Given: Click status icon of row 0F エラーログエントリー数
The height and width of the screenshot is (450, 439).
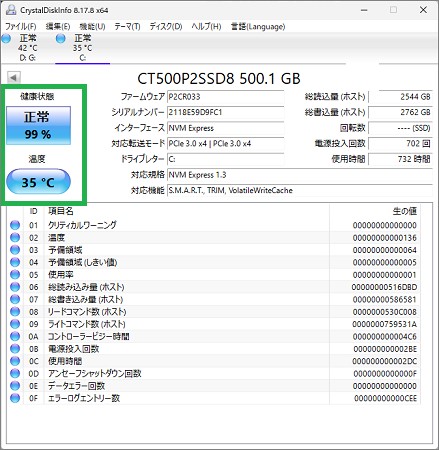Looking at the screenshot, I should [15, 398].
